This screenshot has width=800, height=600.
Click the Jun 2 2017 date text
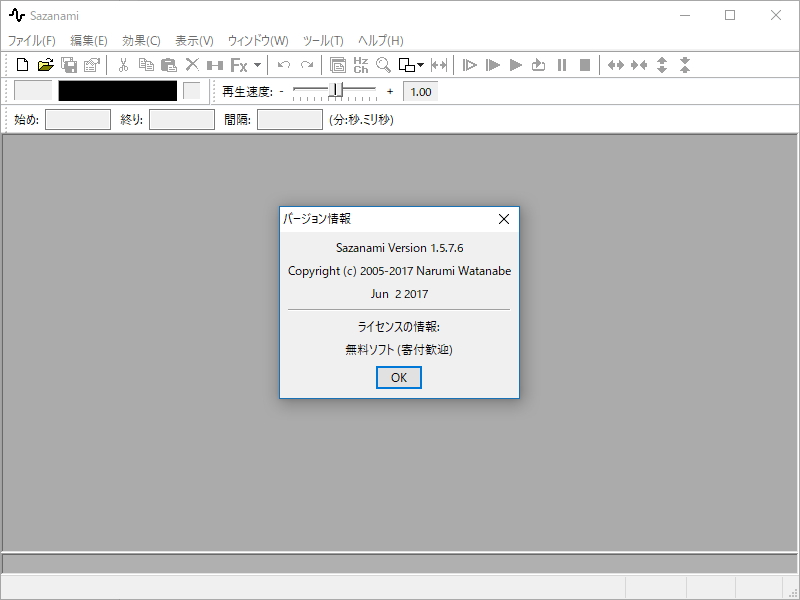pyautogui.click(x=399, y=294)
